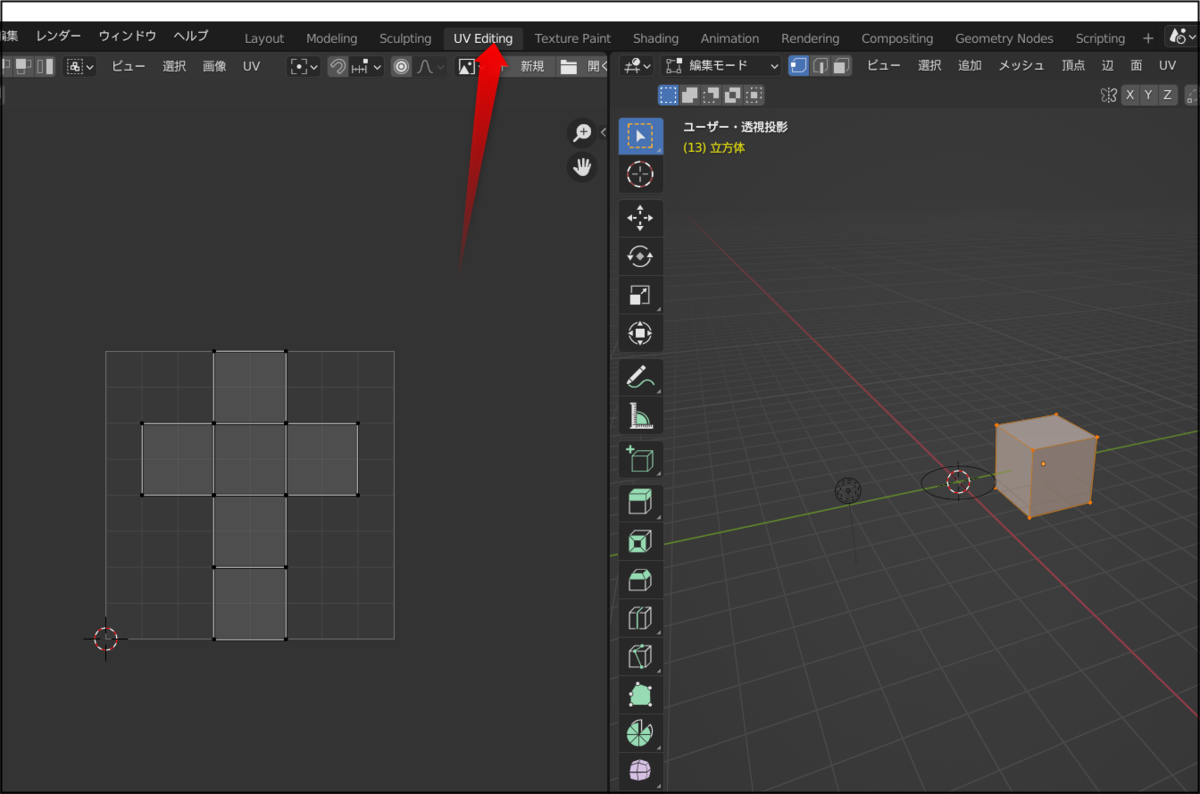
Task: Enable face select mode
Action: pos(841,66)
